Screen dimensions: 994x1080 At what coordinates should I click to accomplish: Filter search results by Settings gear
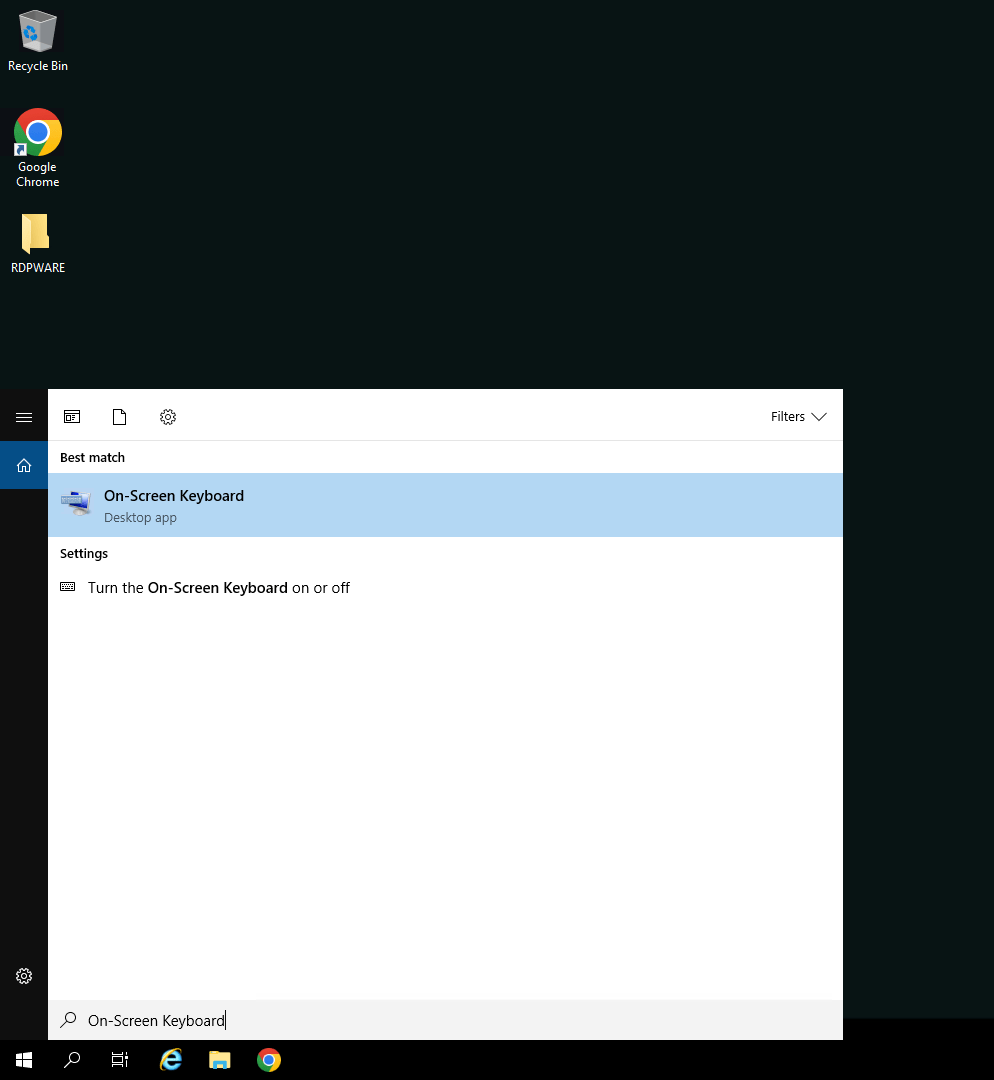click(167, 417)
